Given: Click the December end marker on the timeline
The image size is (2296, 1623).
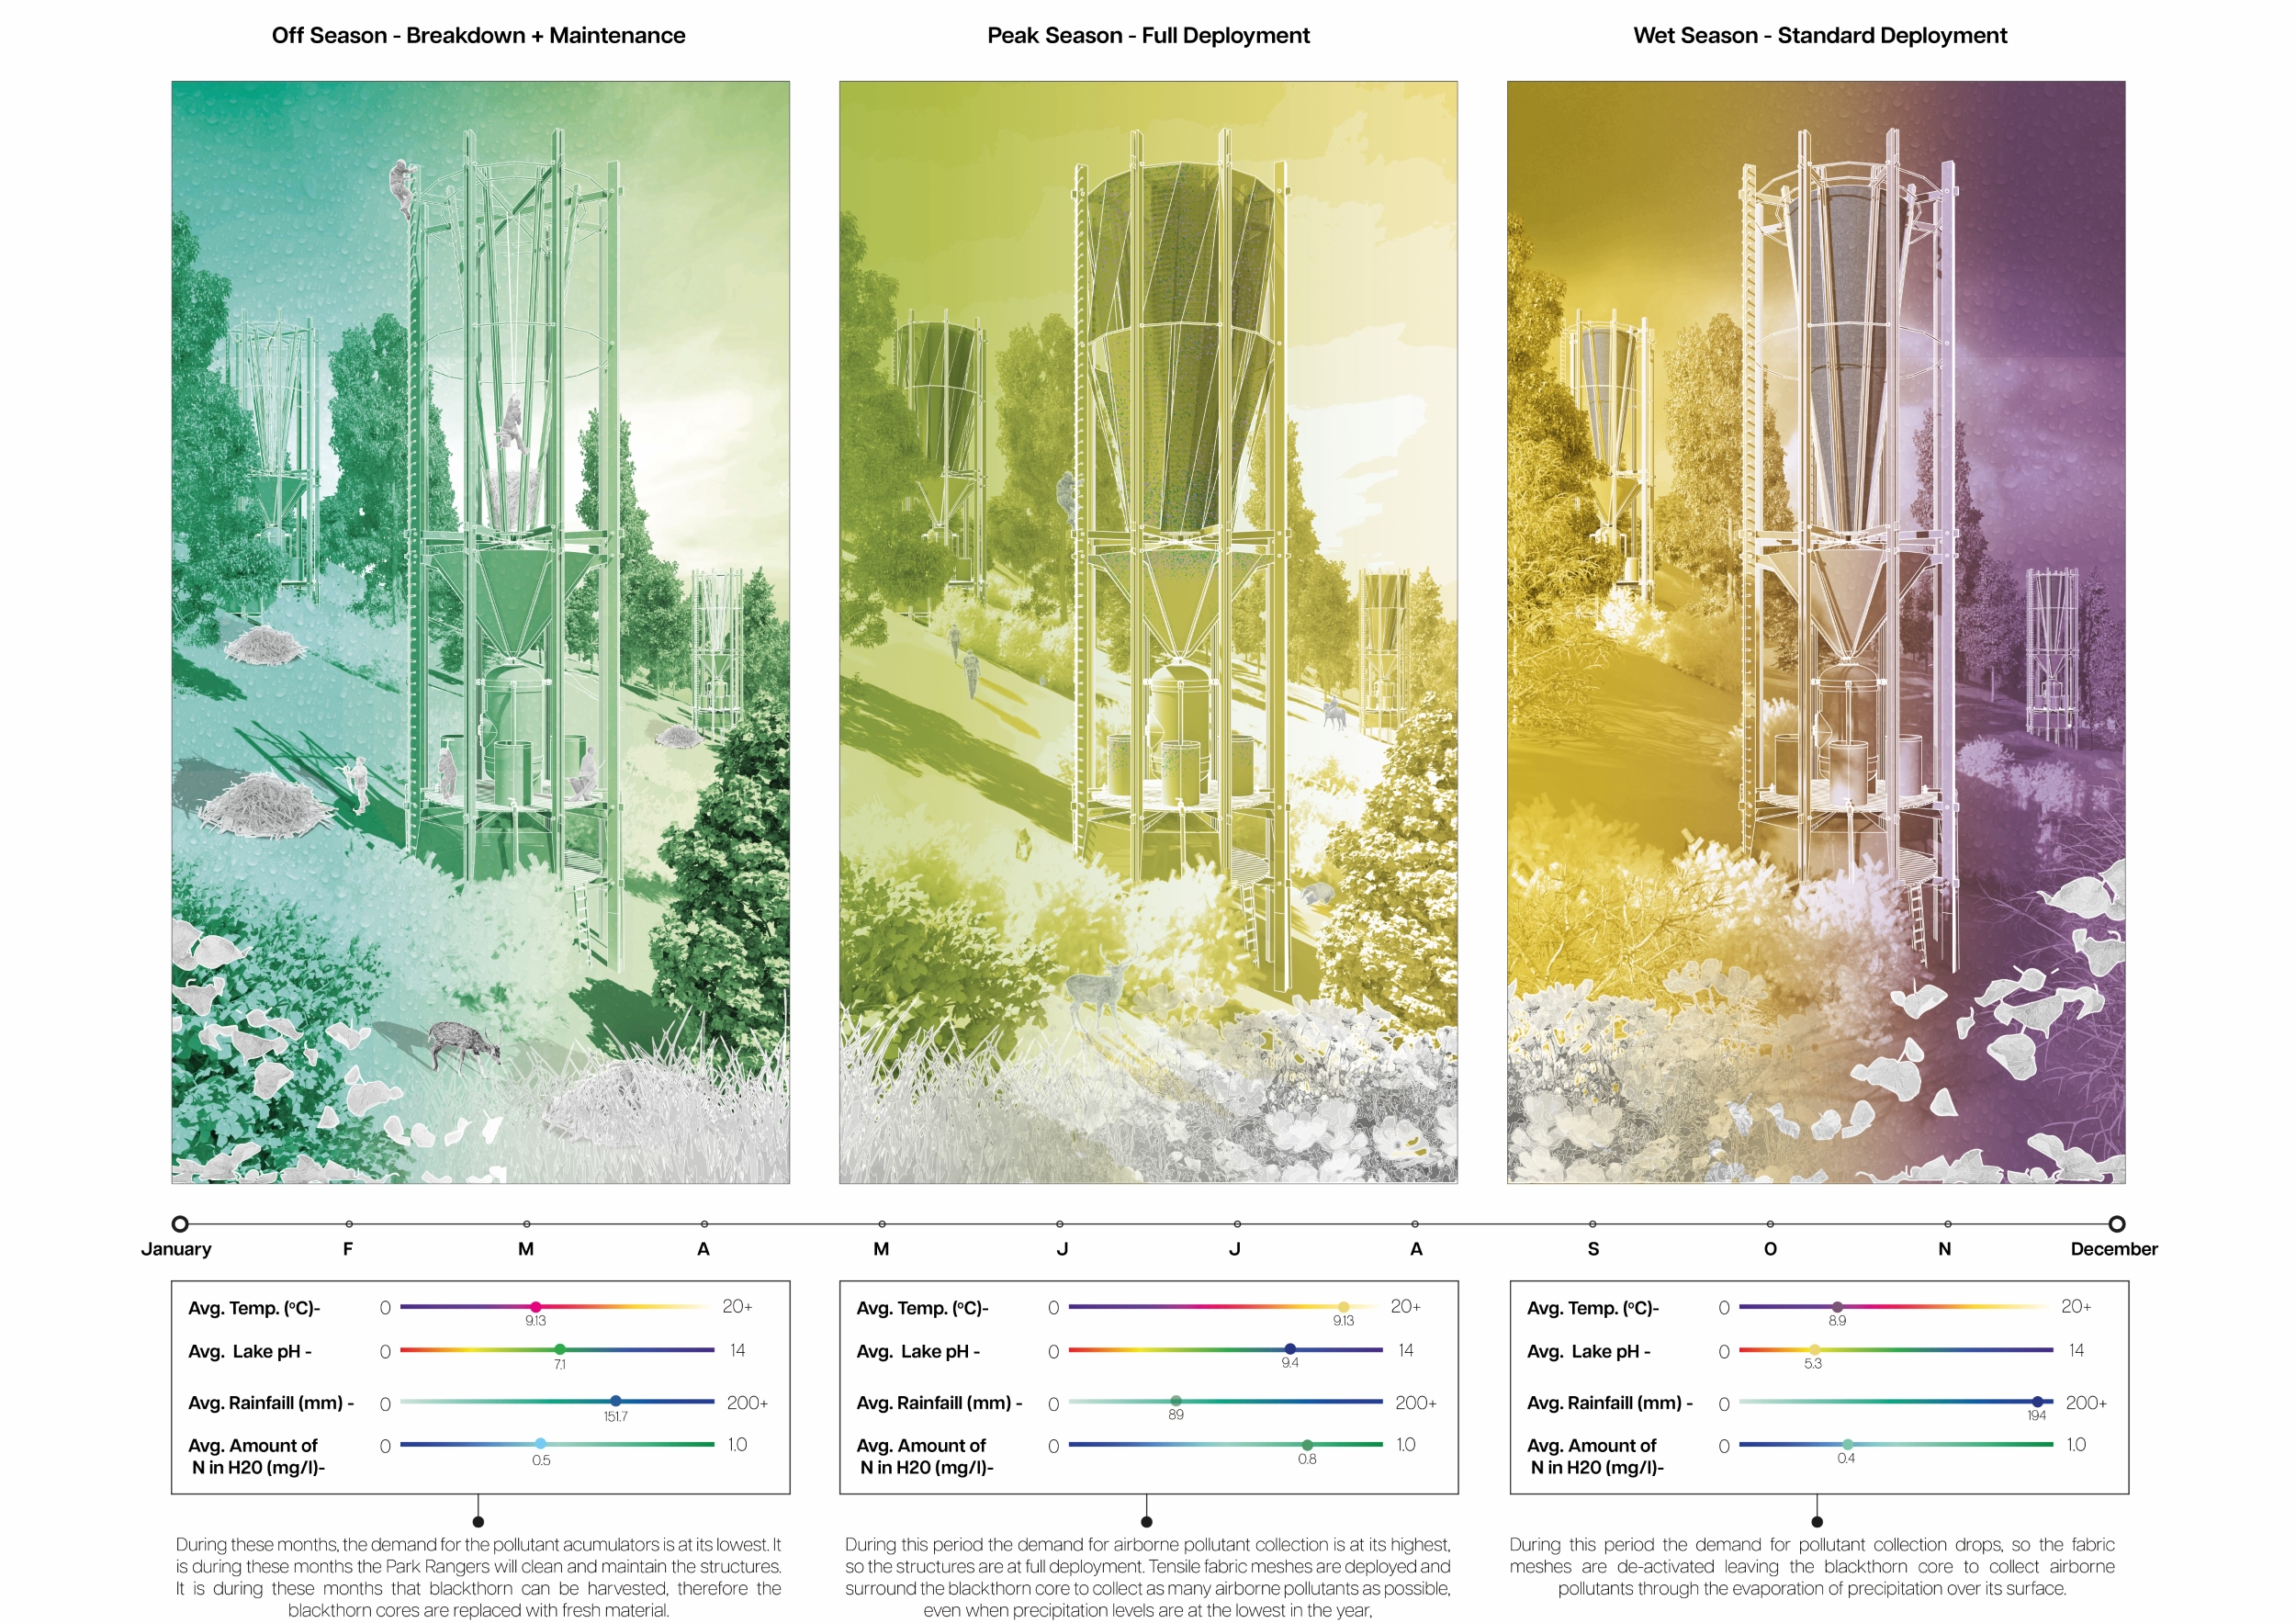Looking at the screenshot, I should pos(2116,1223).
